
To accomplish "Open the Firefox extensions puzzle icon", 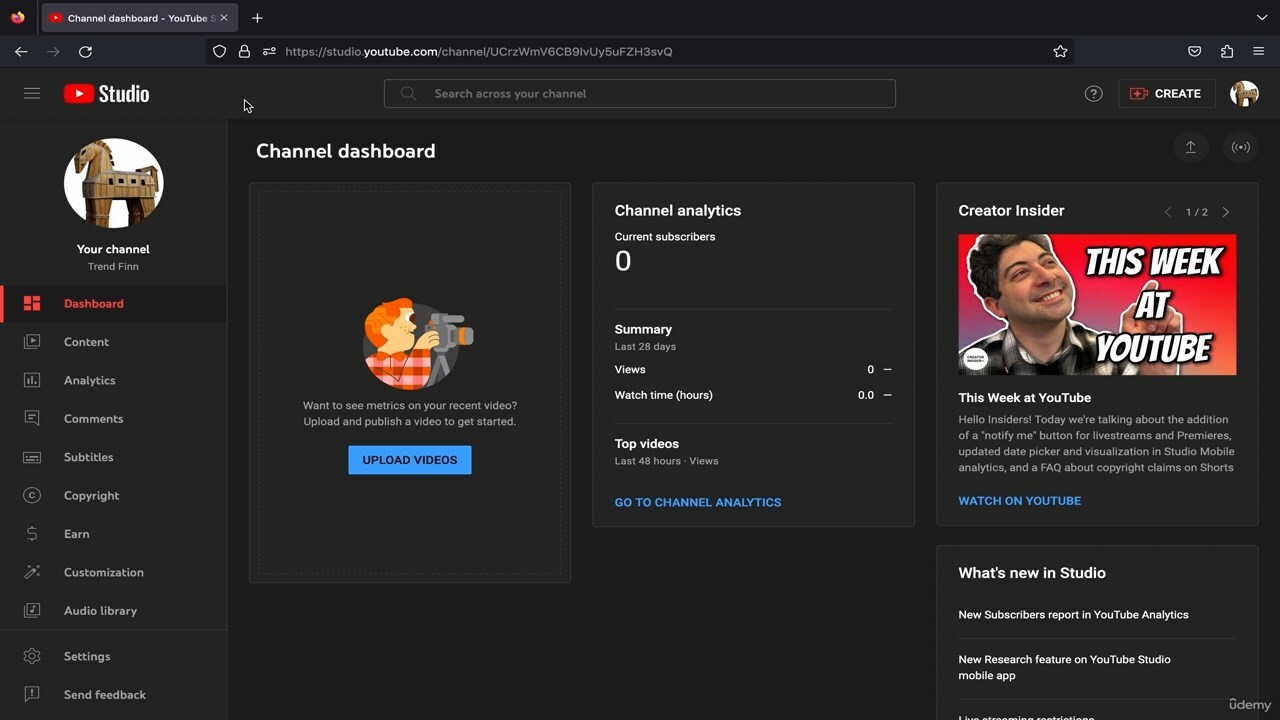I will coord(1227,51).
